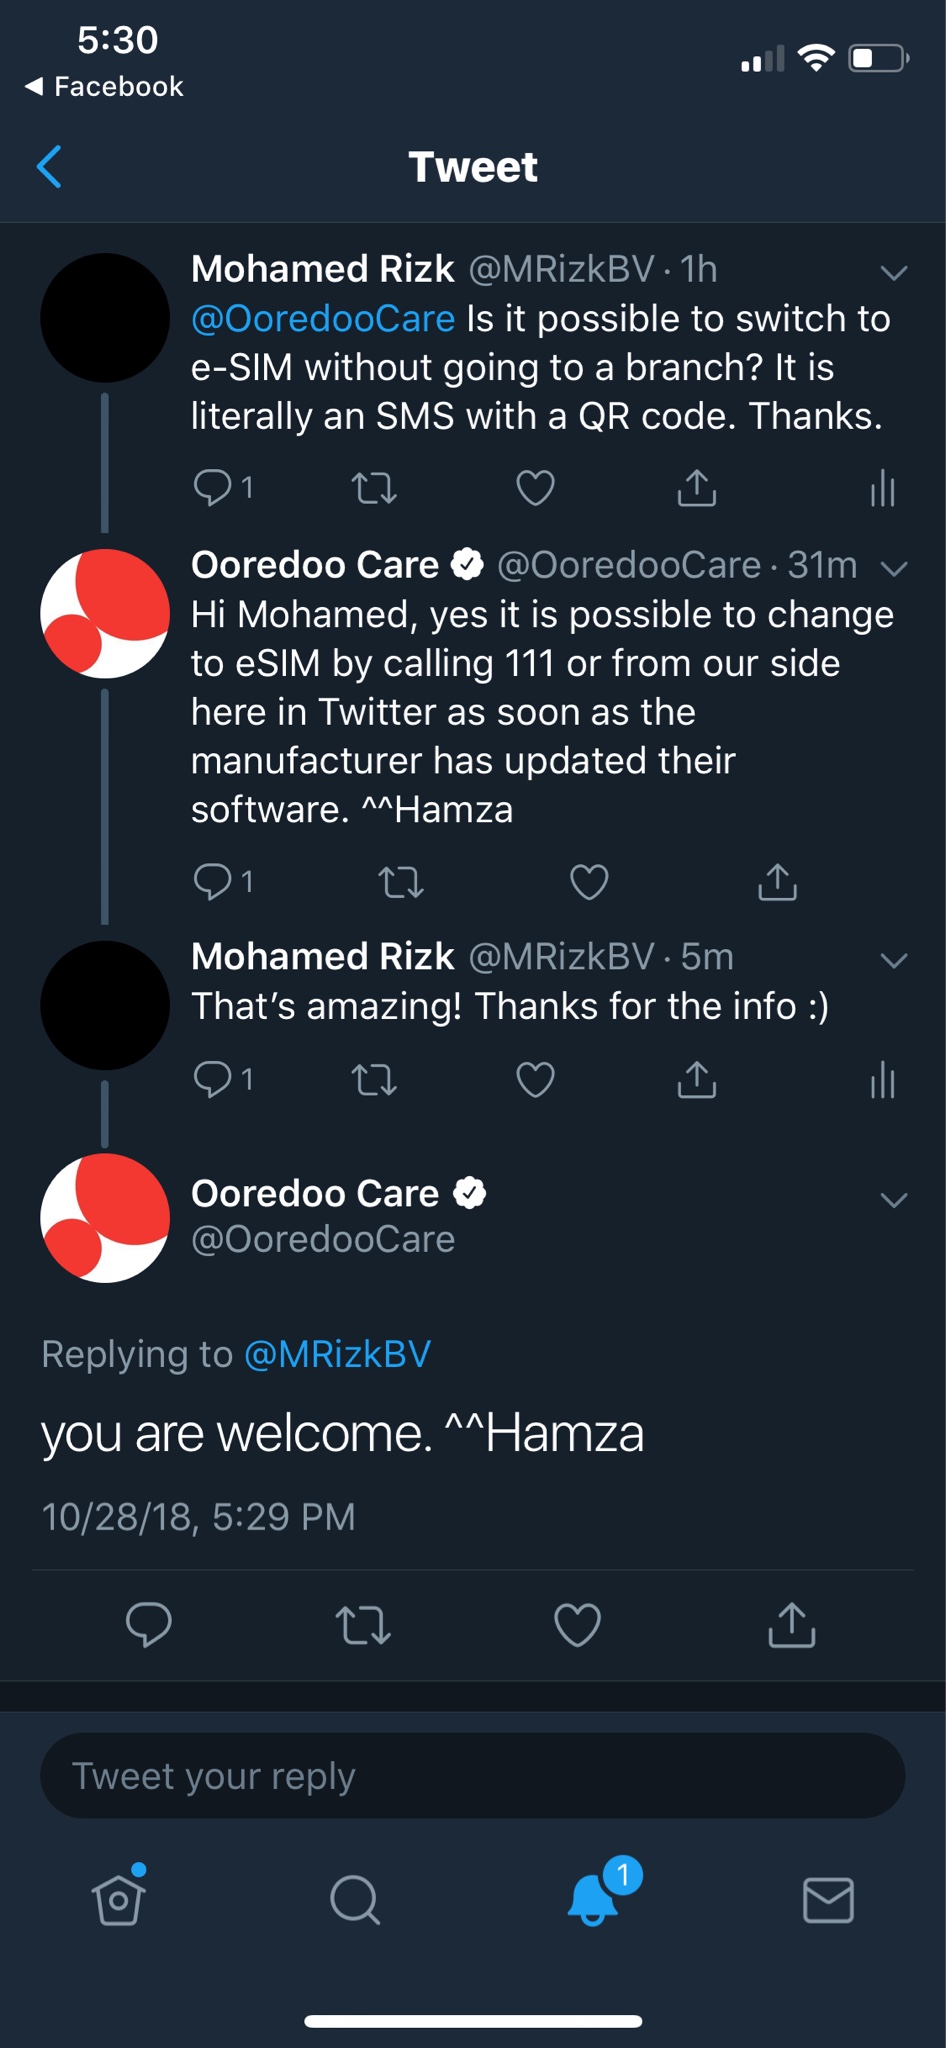Reply to the 'you are welcome' tweet
This screenshot has width=946, height=2048.
coord(149,1624)
